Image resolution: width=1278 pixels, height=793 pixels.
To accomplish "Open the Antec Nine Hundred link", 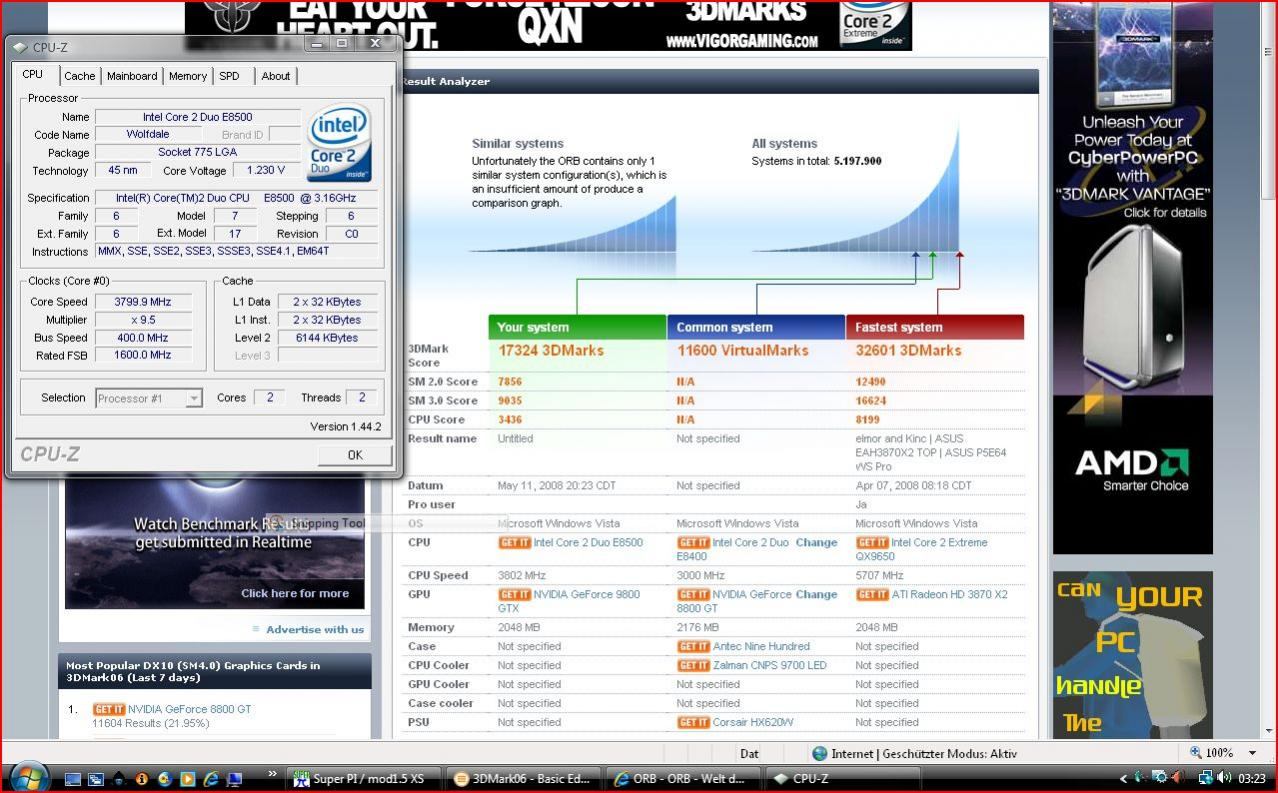I will point(761,647).
